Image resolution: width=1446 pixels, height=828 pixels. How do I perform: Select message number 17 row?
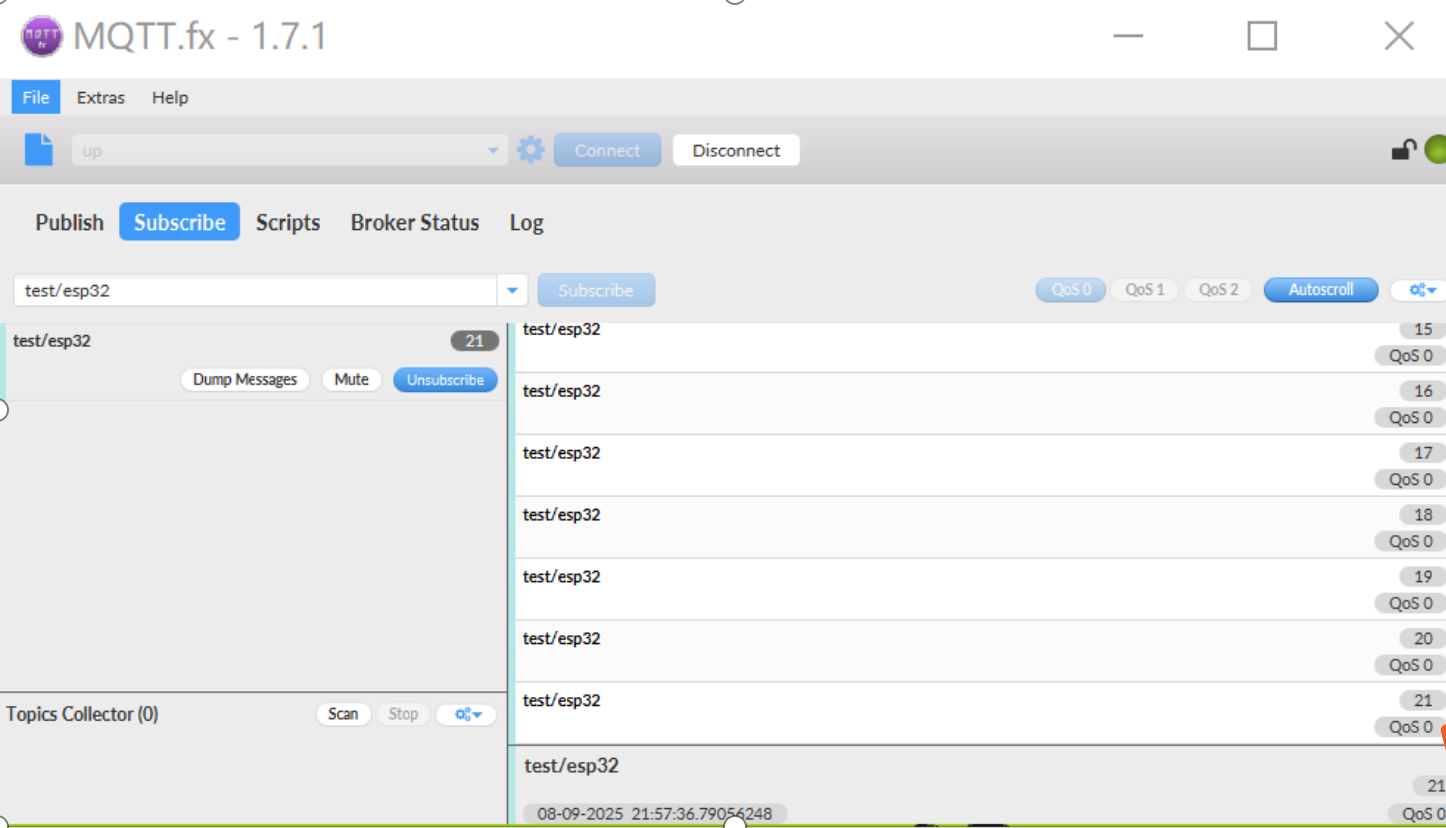click(980, 466)
